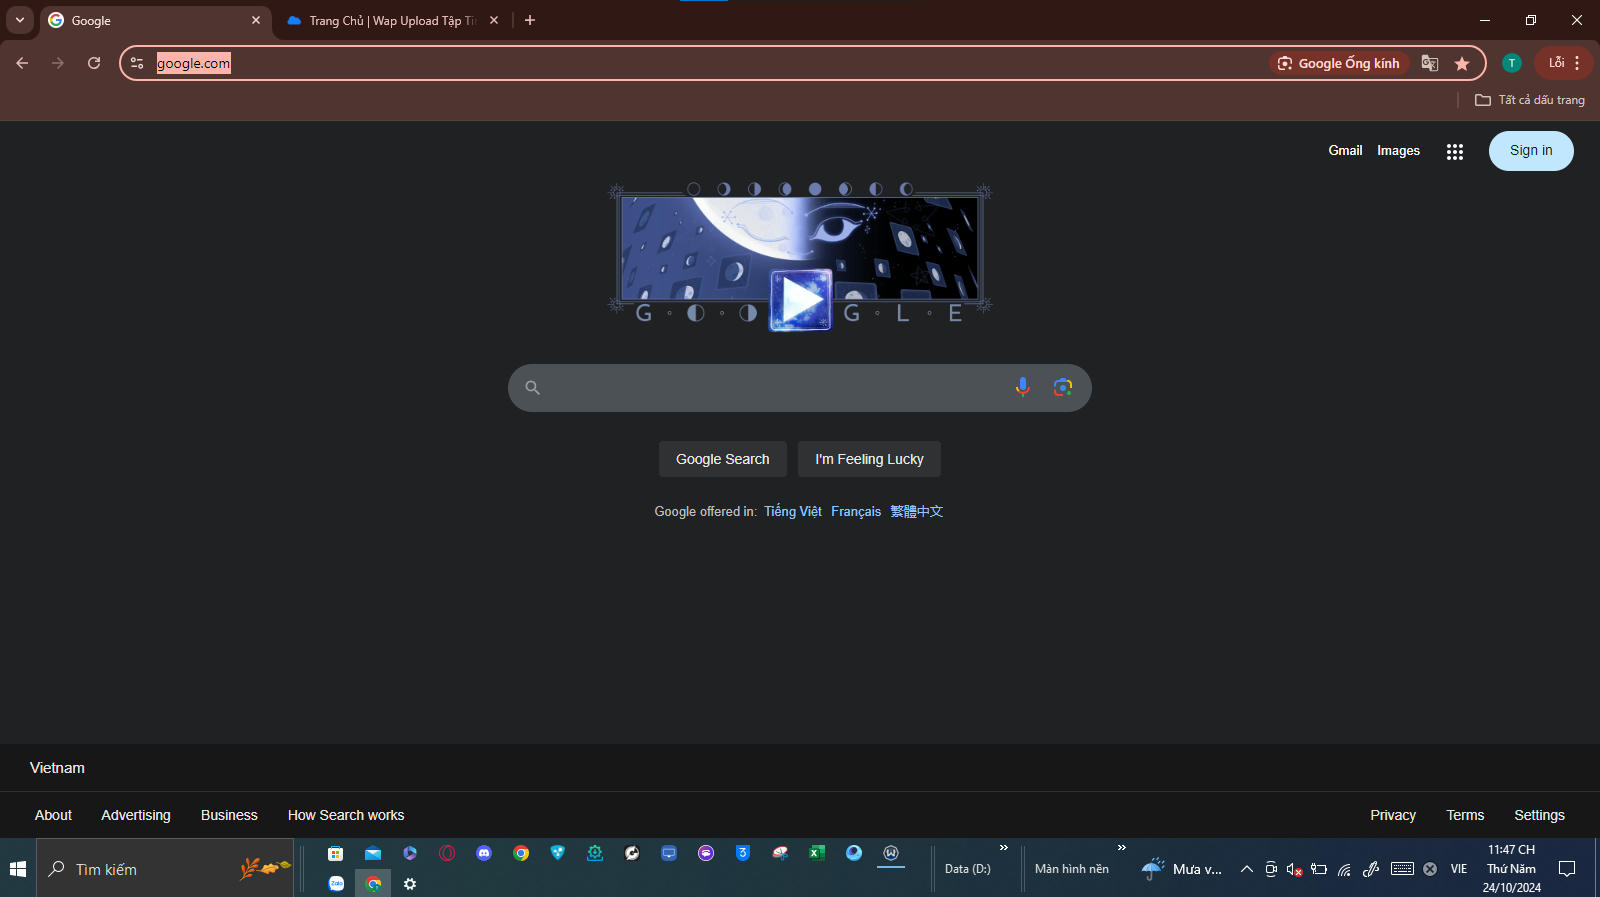Open the Chrome menu with Lỗi label
The height and width of the screenshot is (897, 1600).
pyautogui.click(x=1564, y=63)
